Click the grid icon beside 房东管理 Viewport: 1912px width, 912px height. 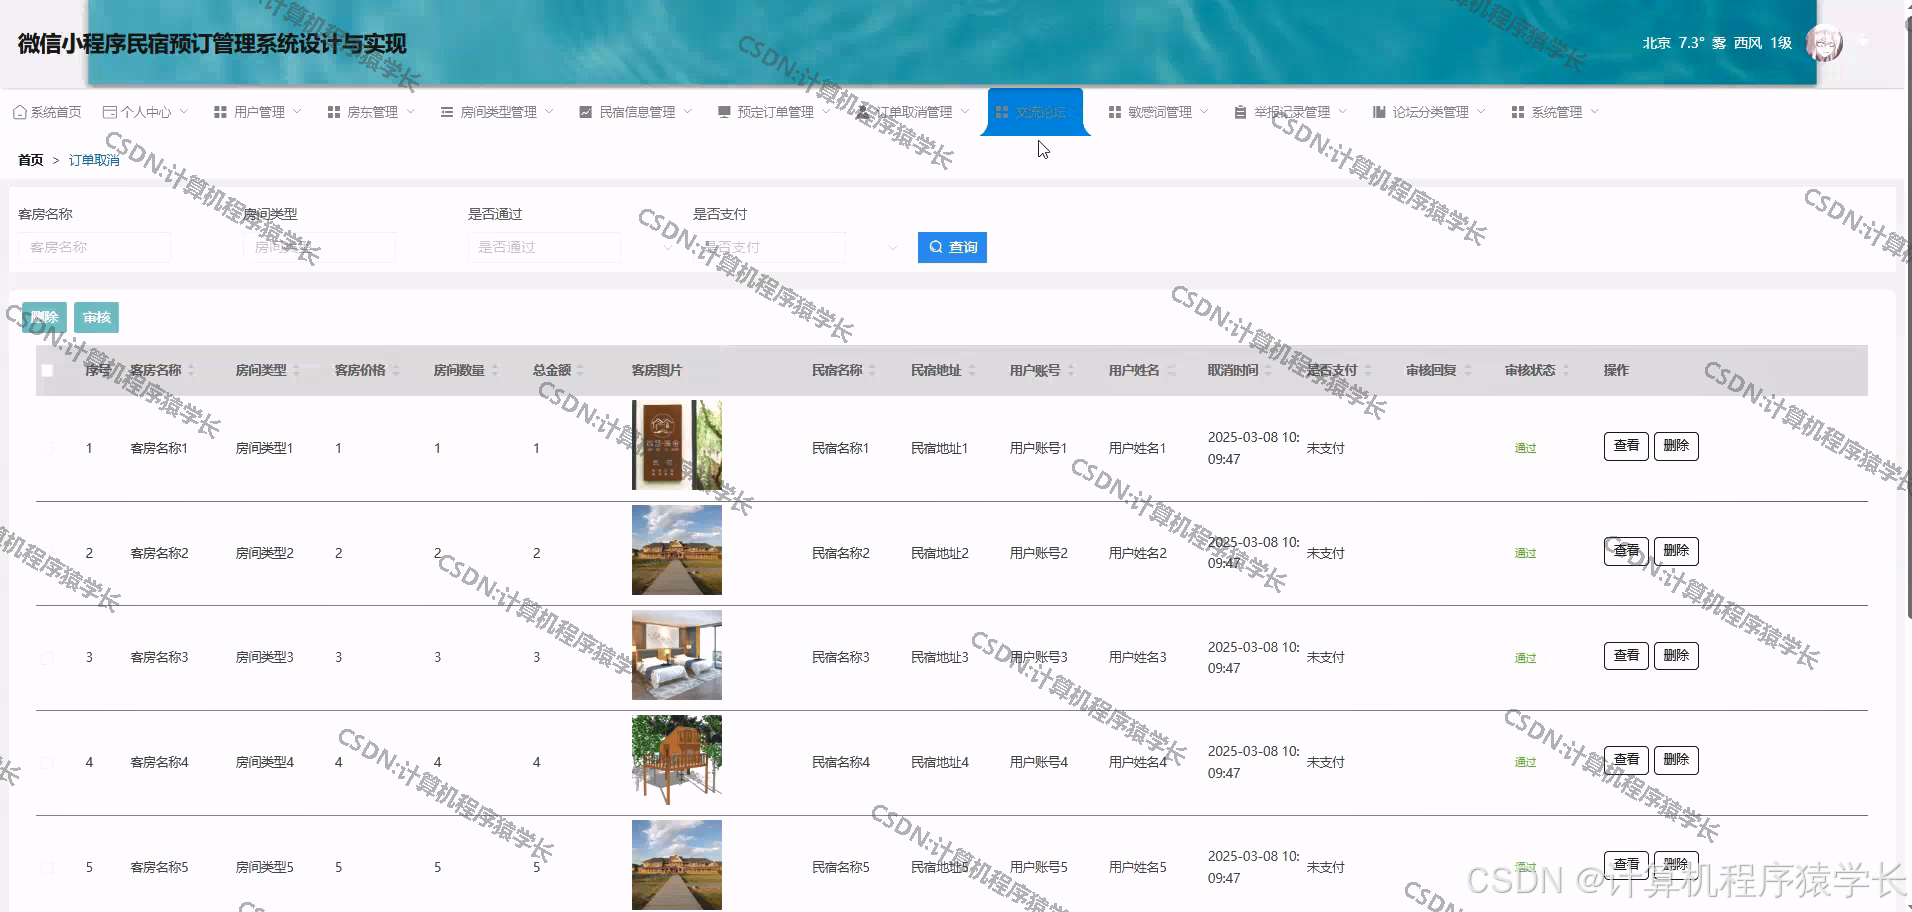click(x=334, y=112)
